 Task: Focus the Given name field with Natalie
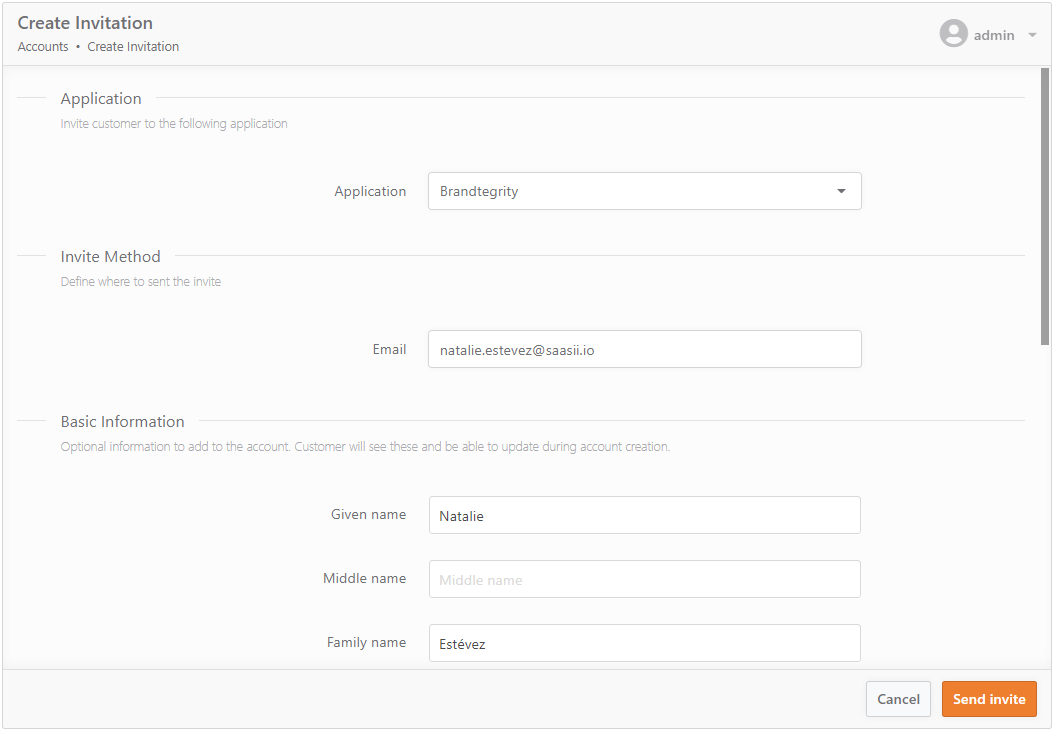coord(645,515)
